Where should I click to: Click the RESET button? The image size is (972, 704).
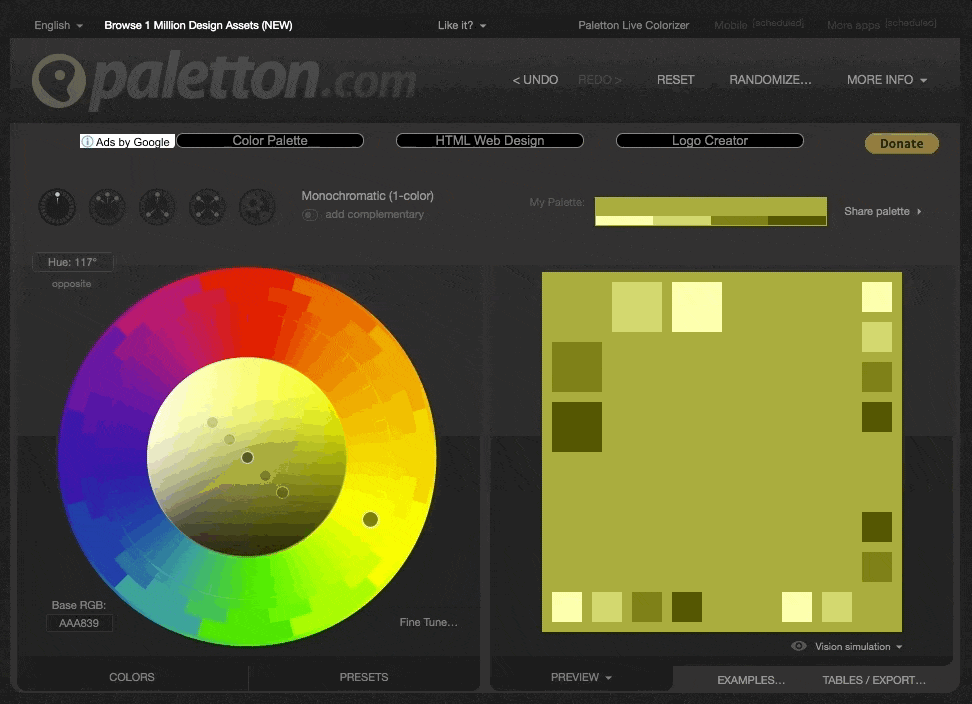pos(676,80)
